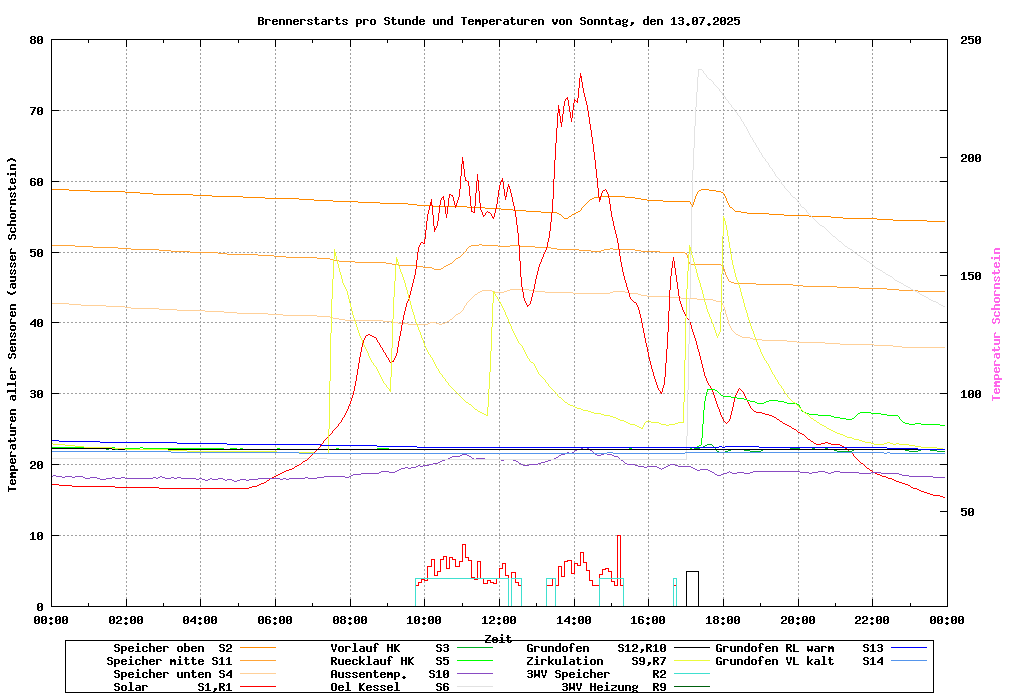Select the Speicher mitte S11 legend label
The height and width of the screenshot is (700, 1024).
[x=169, y=661]
